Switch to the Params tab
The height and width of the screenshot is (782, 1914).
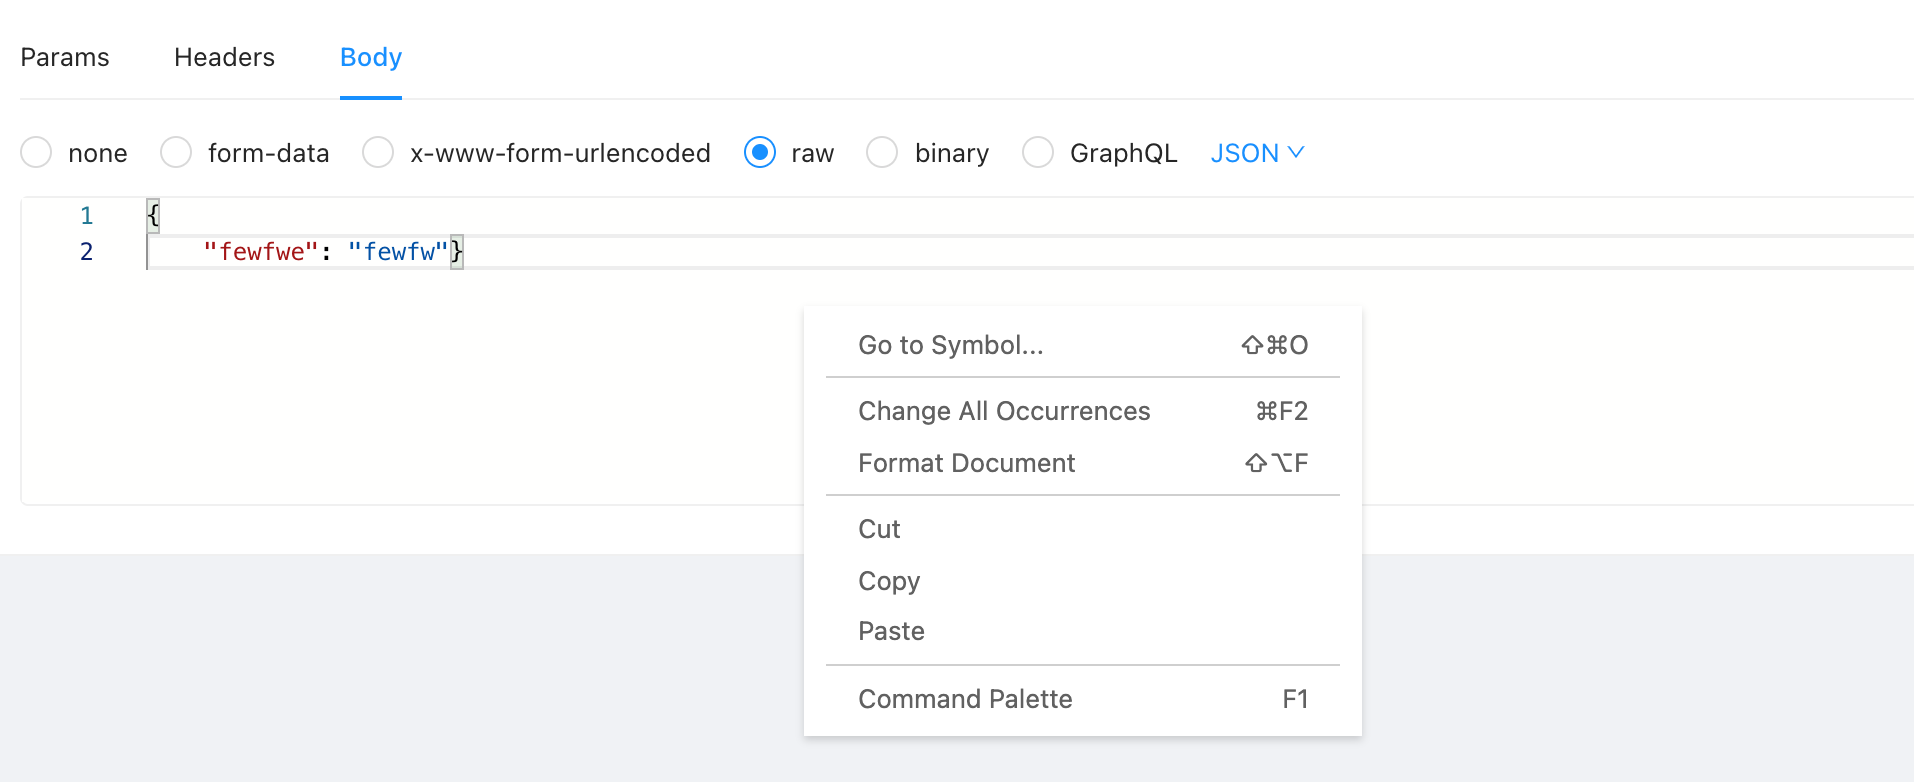tap(65, 57)
